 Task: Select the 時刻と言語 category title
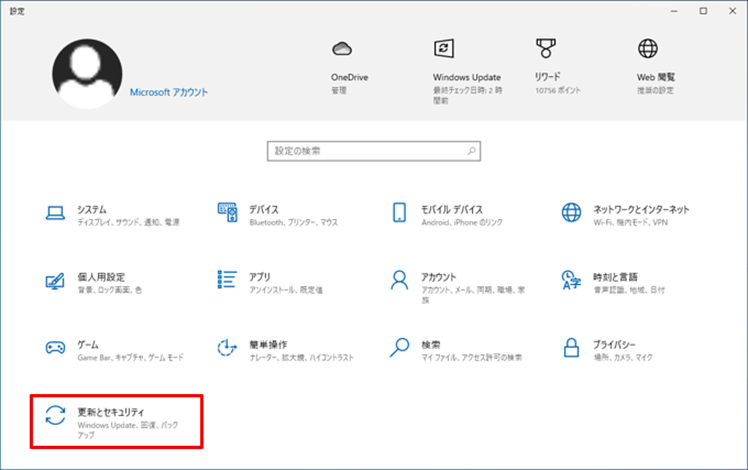[x=615, y=277]
